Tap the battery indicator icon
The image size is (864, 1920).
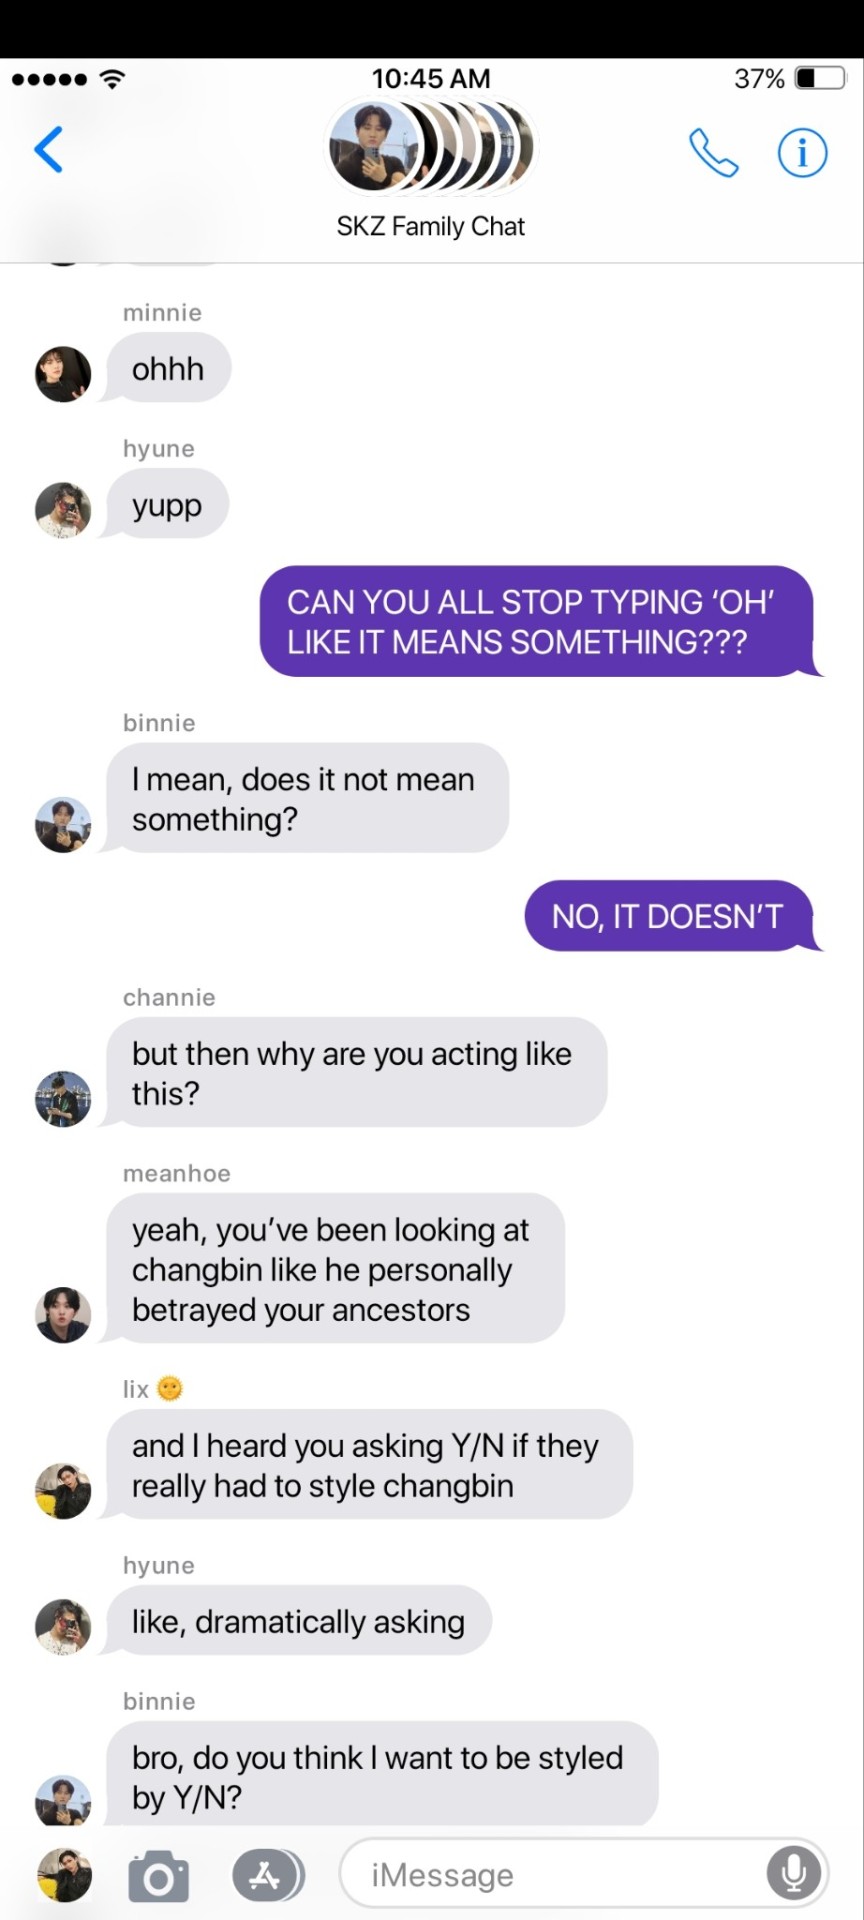coord(820,78)
